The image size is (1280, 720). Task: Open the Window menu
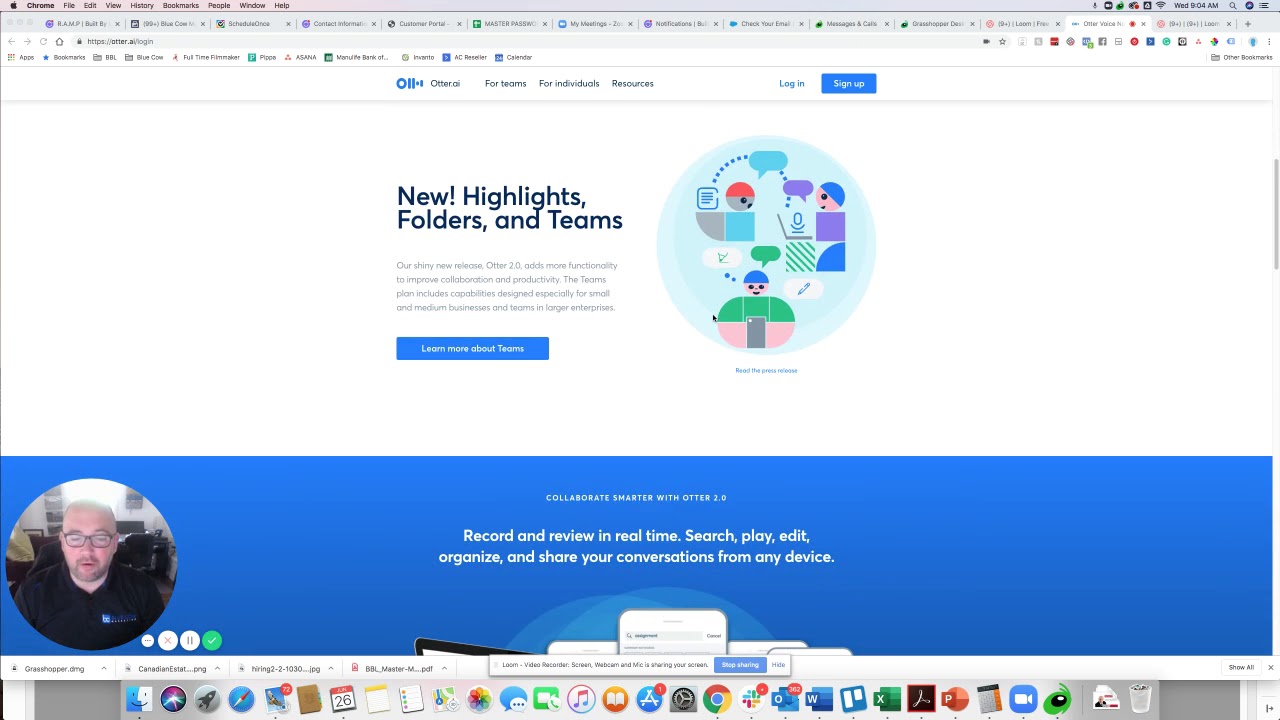[x=252, y=6]
